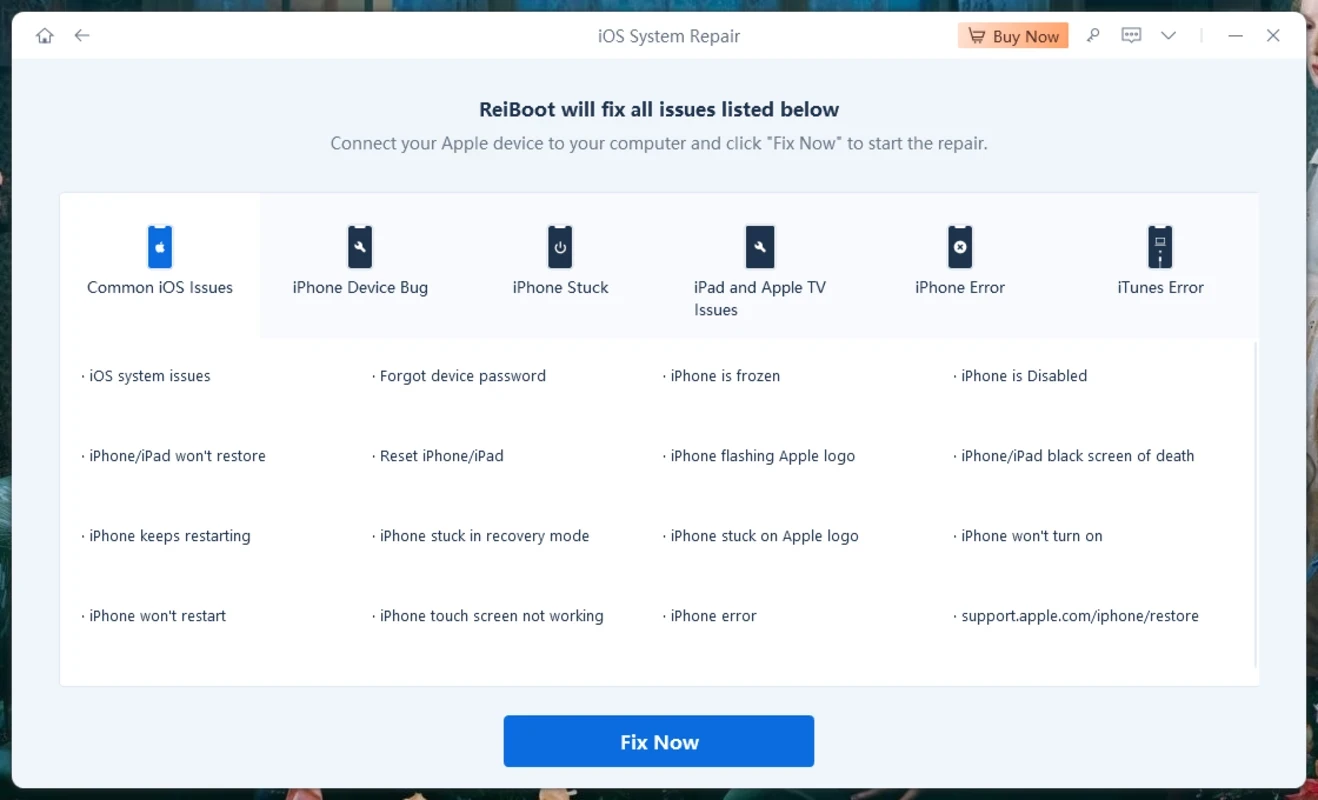Screen dimensions: 1318x800
Task: Click the support.apple.com/iphone/restore entry
Action: [1079, 616]
